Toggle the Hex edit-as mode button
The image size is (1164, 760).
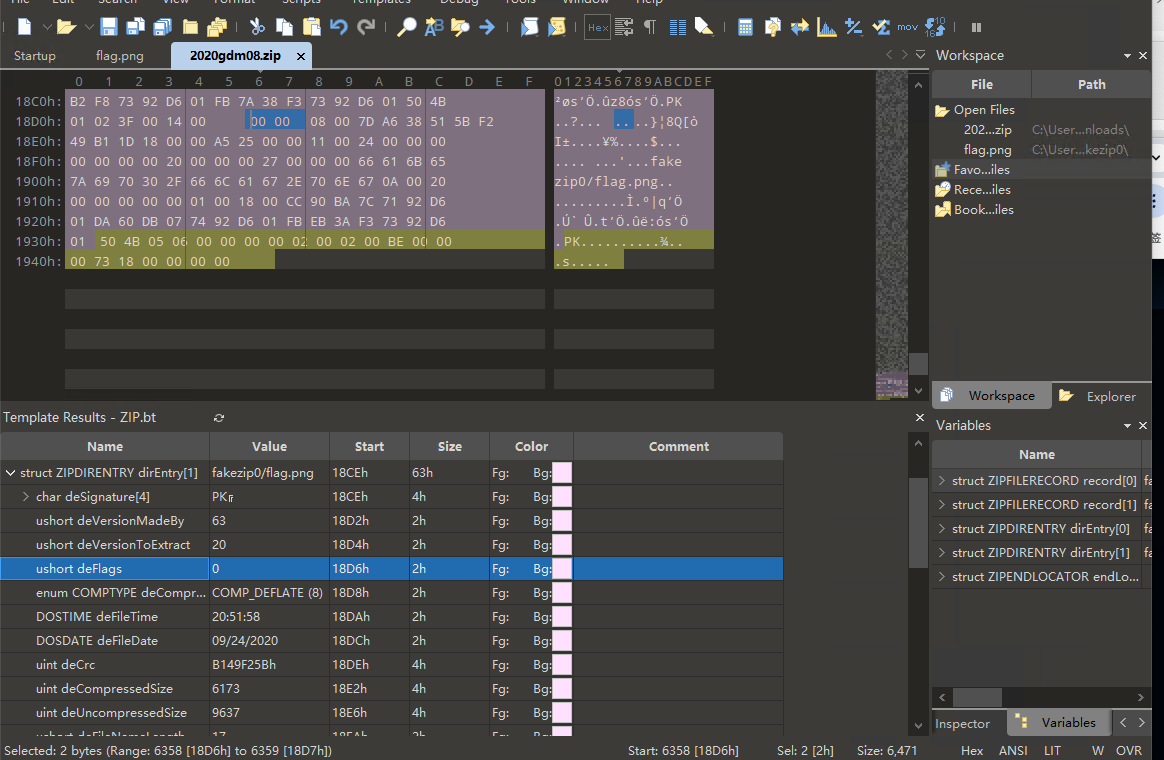(597, 27)
